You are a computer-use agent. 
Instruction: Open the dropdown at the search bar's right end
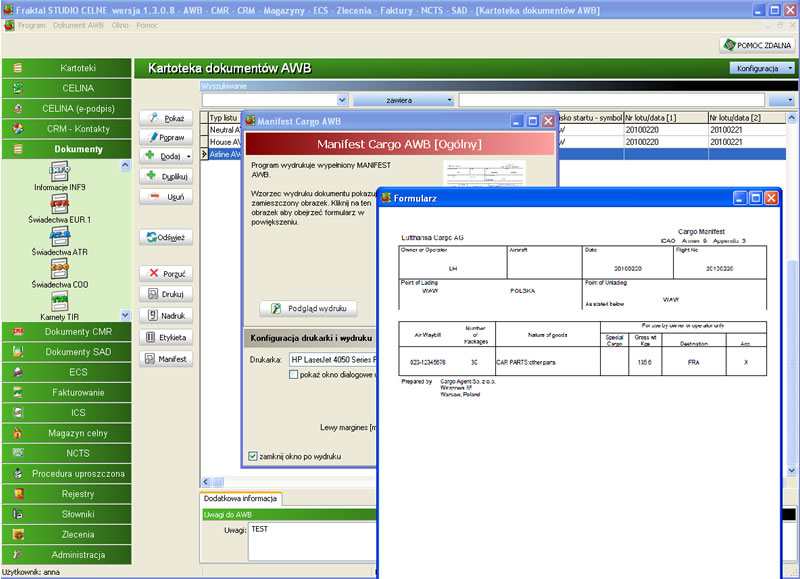(x=783, y=100)
